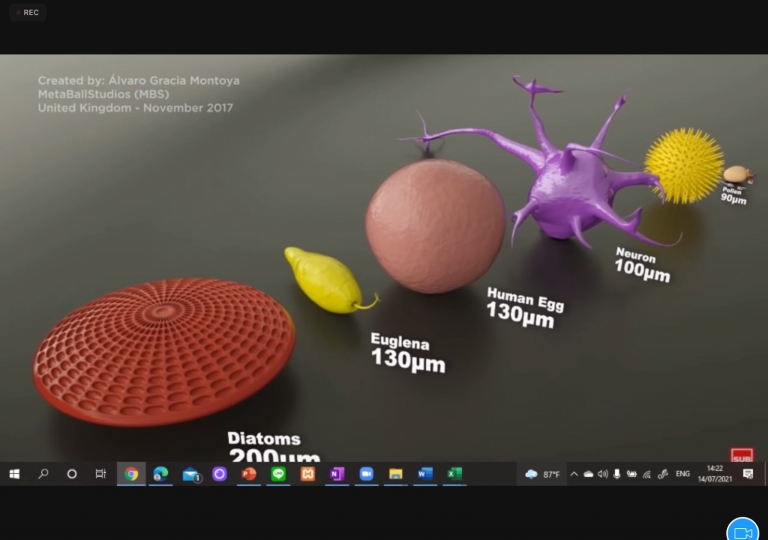Click the 'Euglena' label in video

[x=400, y=342]
